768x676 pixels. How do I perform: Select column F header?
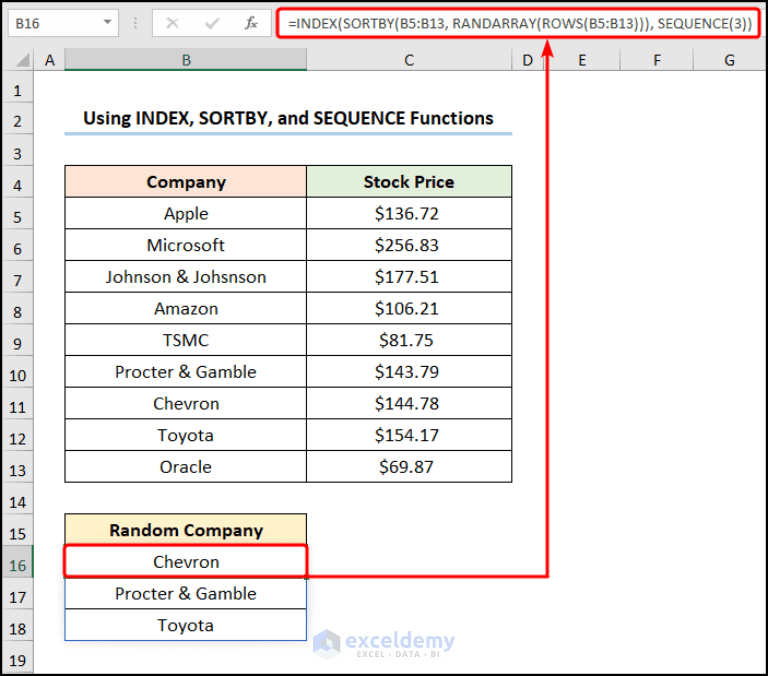(657, 60)
